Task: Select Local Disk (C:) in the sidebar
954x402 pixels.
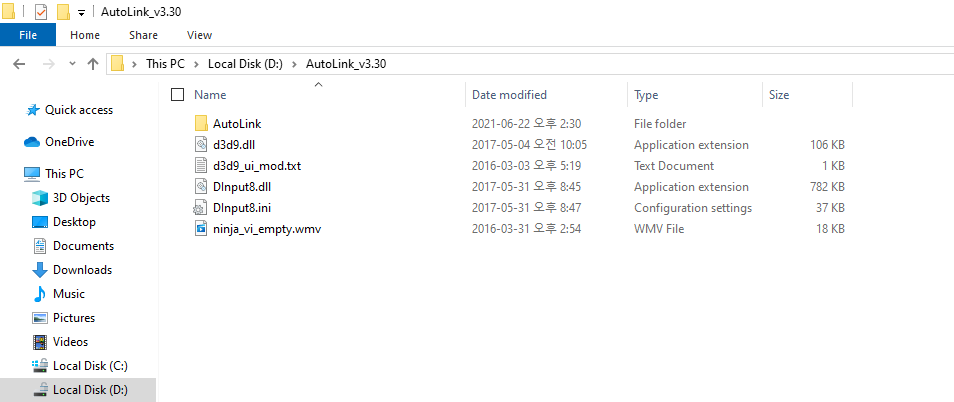Action: 90,366
